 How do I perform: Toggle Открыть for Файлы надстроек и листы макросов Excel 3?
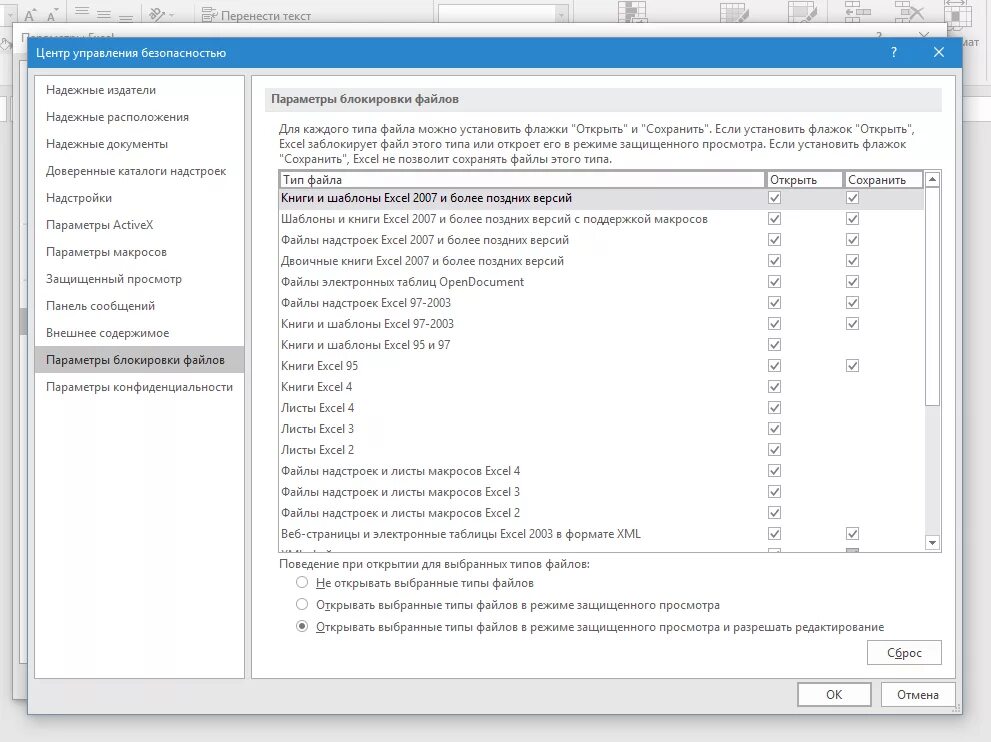[x=774, y=491]
